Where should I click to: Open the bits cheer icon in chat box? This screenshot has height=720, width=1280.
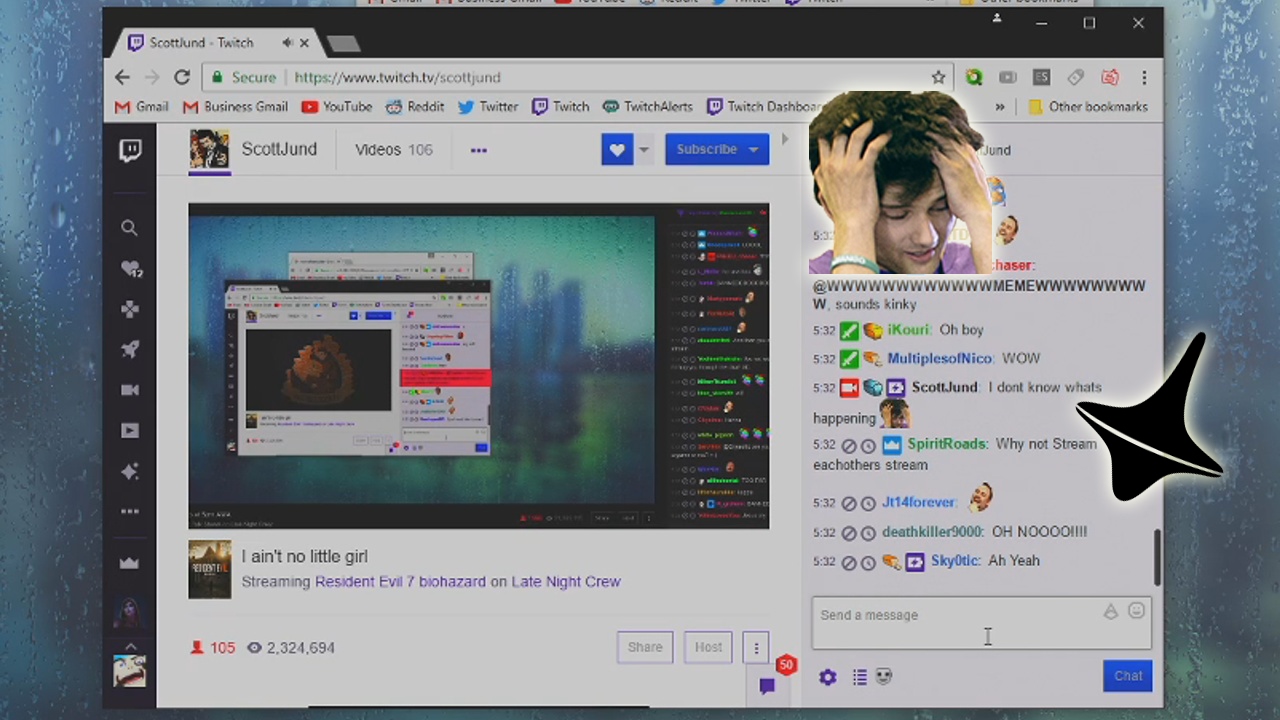(x=1110, y=611)
